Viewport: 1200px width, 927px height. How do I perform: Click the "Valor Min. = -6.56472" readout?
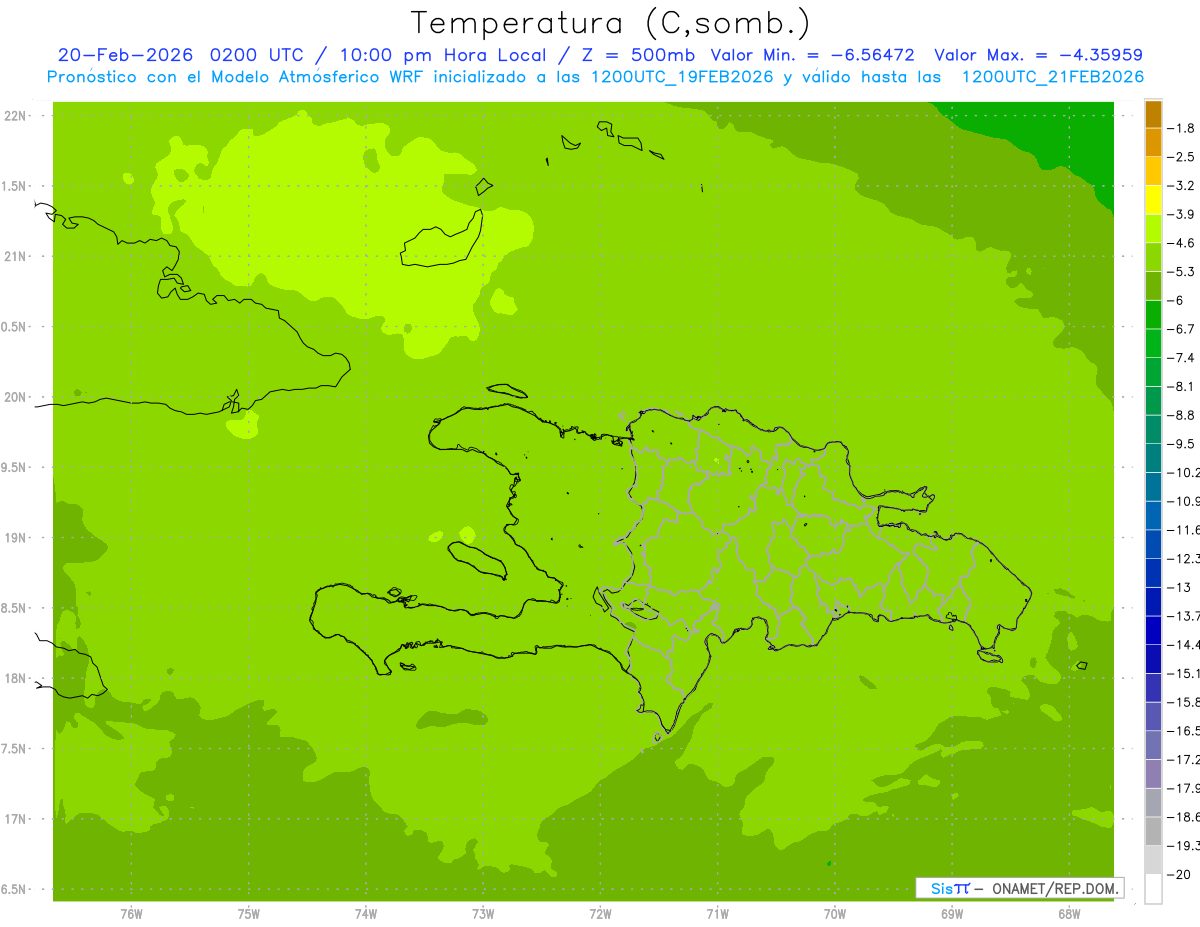pos(812,55)
